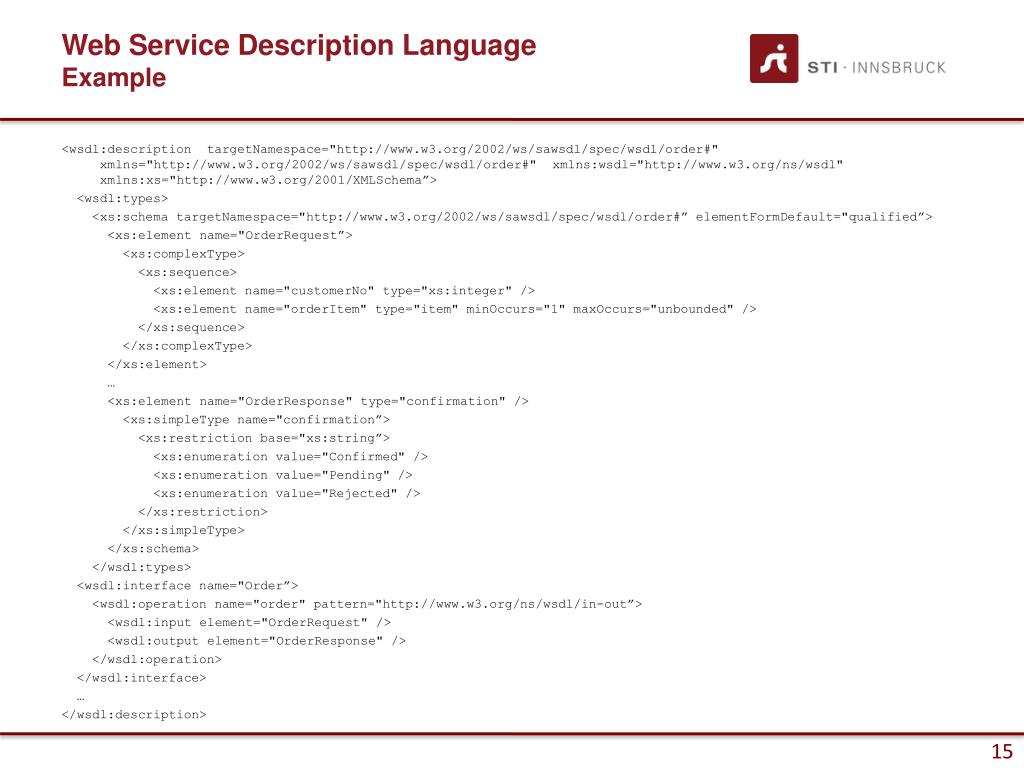Click the closing </xs:schema> tag
The height and width of the screenshot is (768, 1024).
coord(153,549)
